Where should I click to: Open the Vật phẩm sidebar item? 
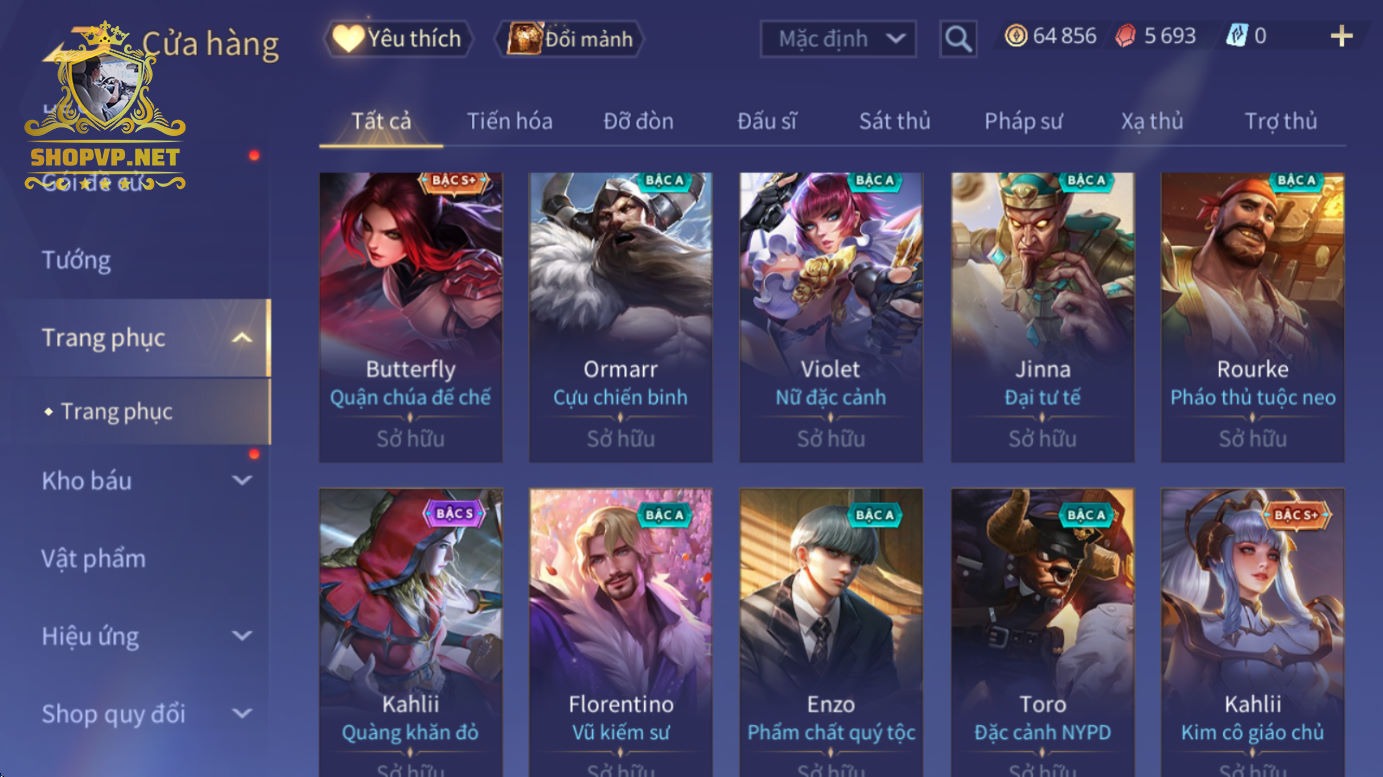coord(93,559)
